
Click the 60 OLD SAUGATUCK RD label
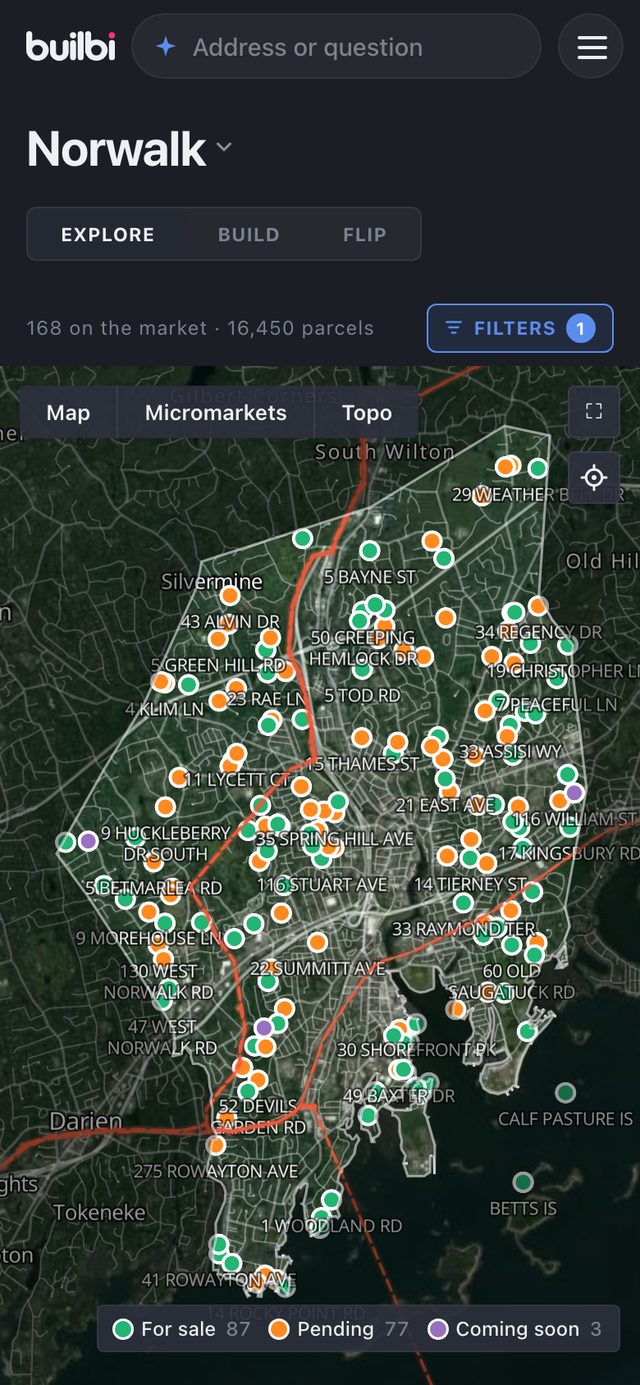[512, 982]
